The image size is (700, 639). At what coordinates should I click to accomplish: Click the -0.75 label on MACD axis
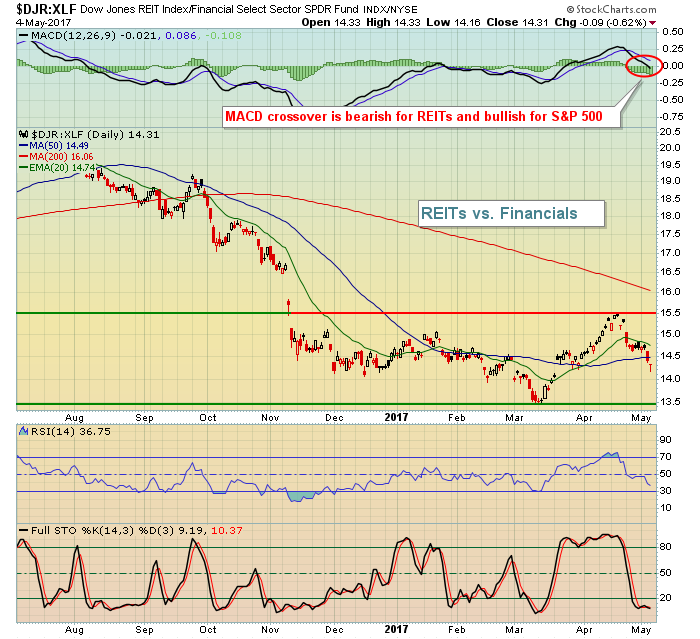[x=671, y=117]
